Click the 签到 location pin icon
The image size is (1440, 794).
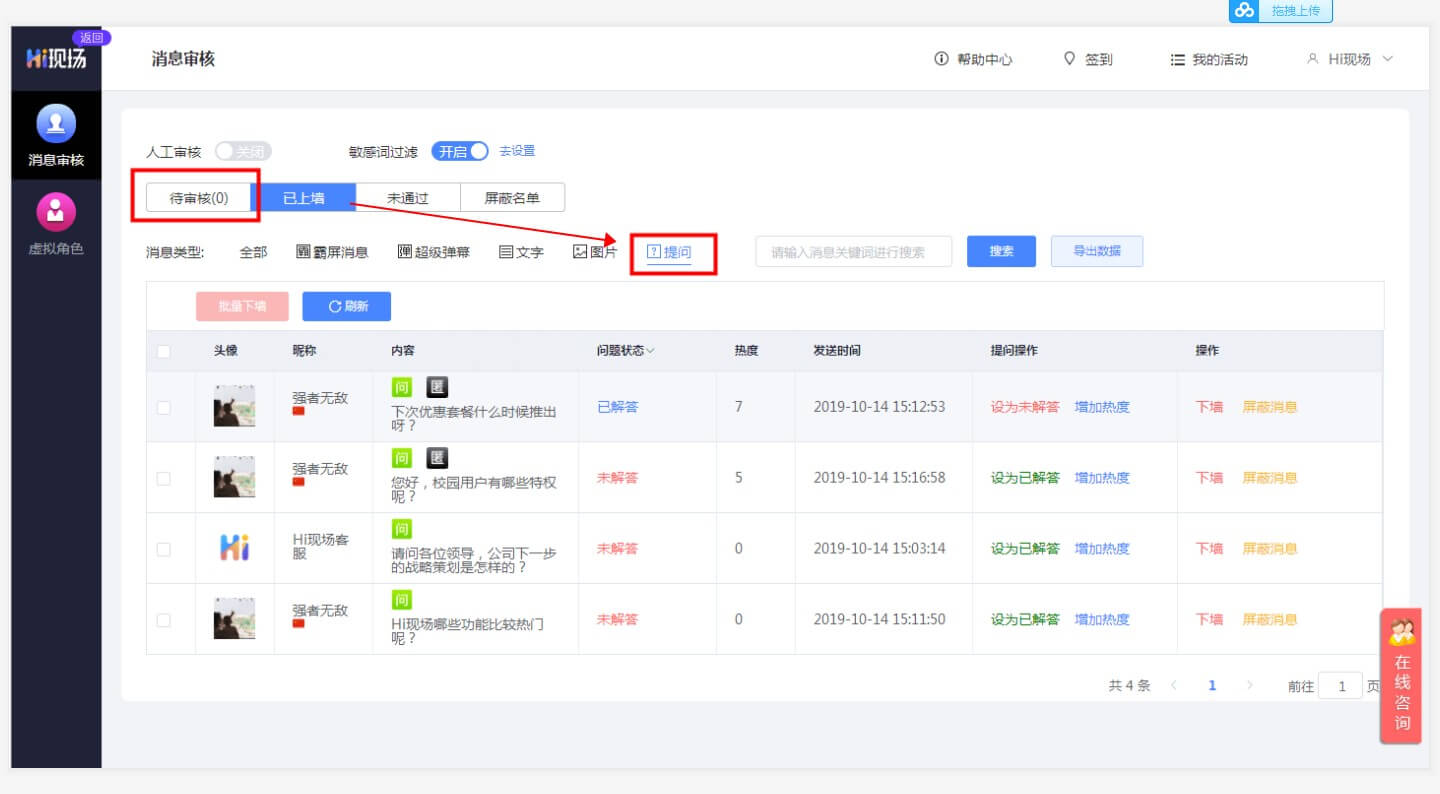click(1068, 59)
